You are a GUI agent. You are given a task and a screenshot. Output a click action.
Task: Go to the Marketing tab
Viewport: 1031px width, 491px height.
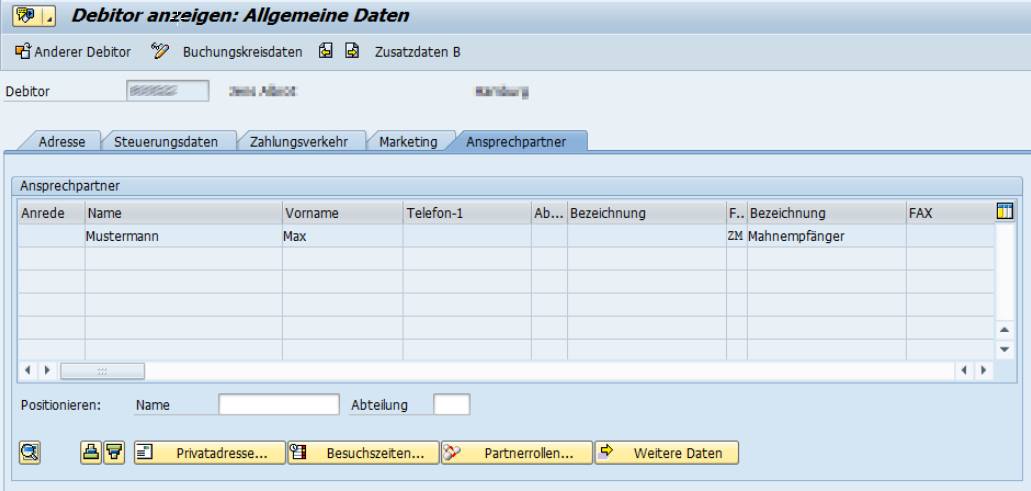pyautogui.click(x=408, y=143)
